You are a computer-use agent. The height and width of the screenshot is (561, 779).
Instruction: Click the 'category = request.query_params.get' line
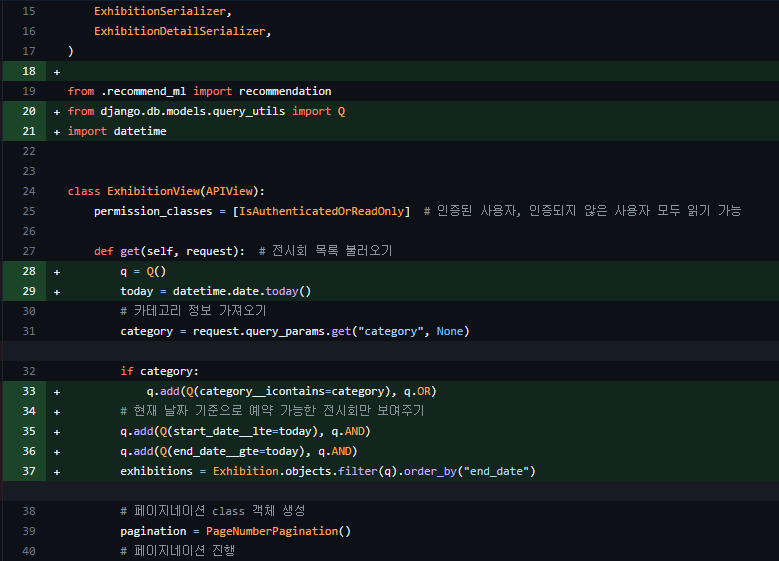click(x=295, y=331)
